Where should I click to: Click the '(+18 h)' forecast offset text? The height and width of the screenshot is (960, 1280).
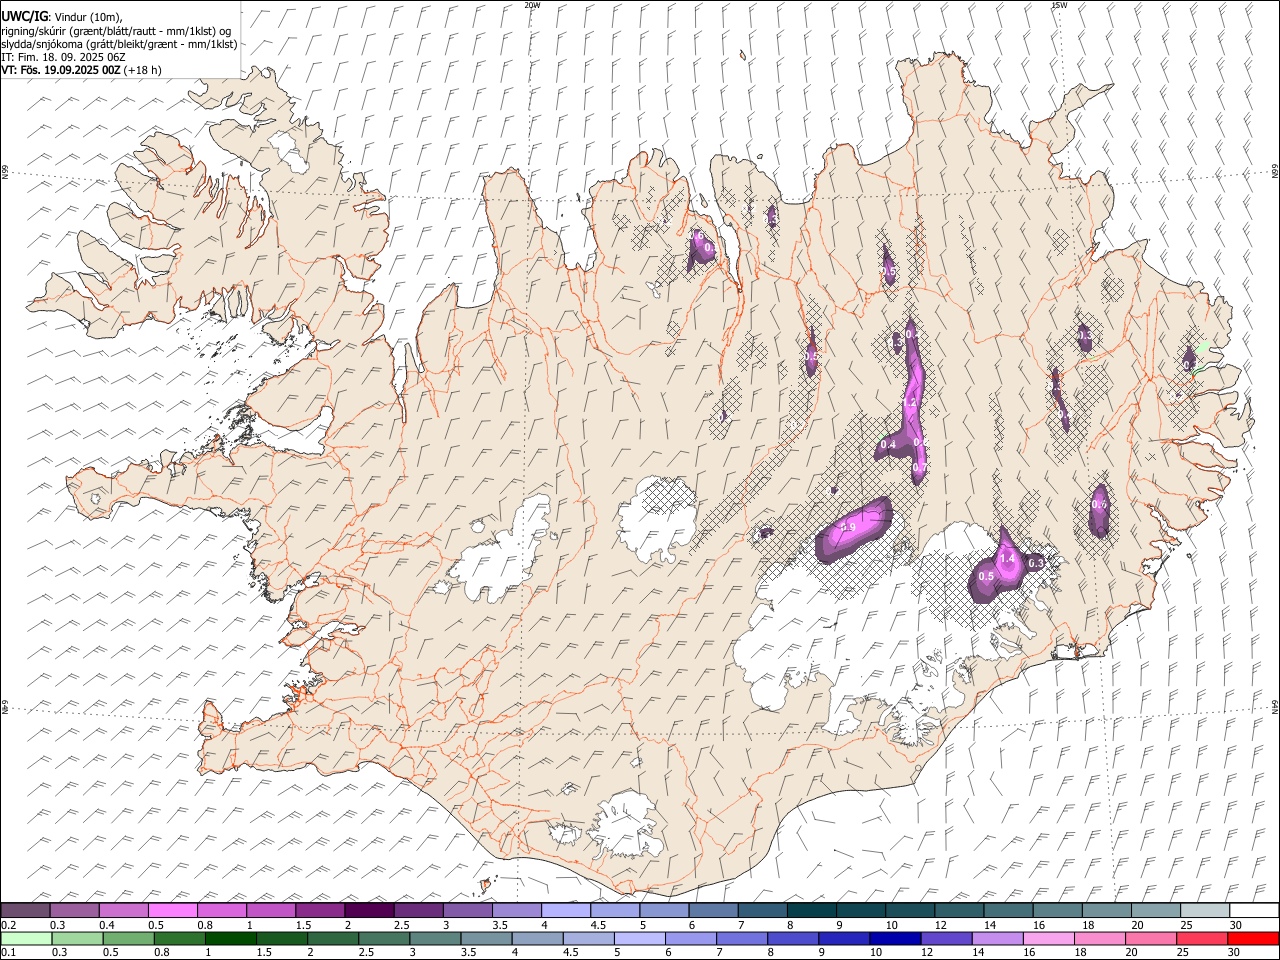tap(144, 70)
